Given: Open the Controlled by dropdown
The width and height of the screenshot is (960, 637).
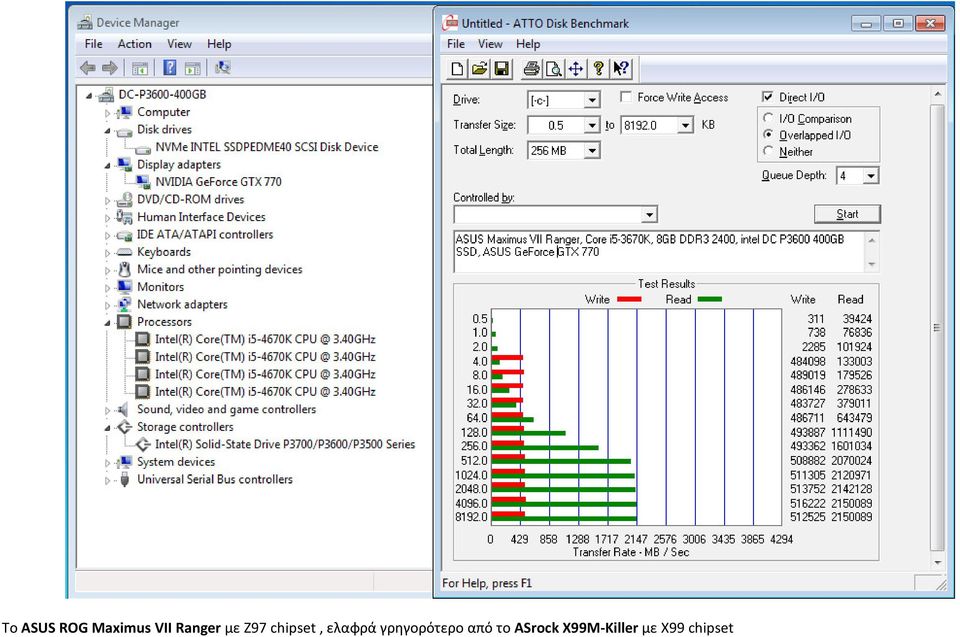Looking at the screenshot, I should tap(650, 214).
